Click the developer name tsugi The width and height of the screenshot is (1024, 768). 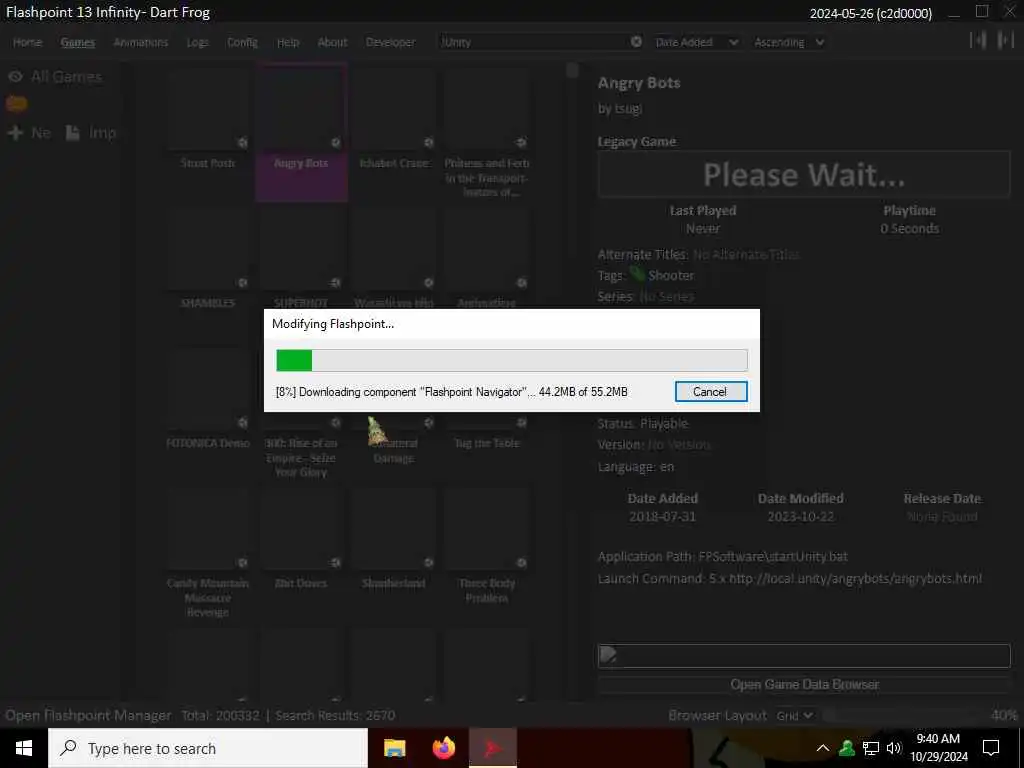(628, 109)
